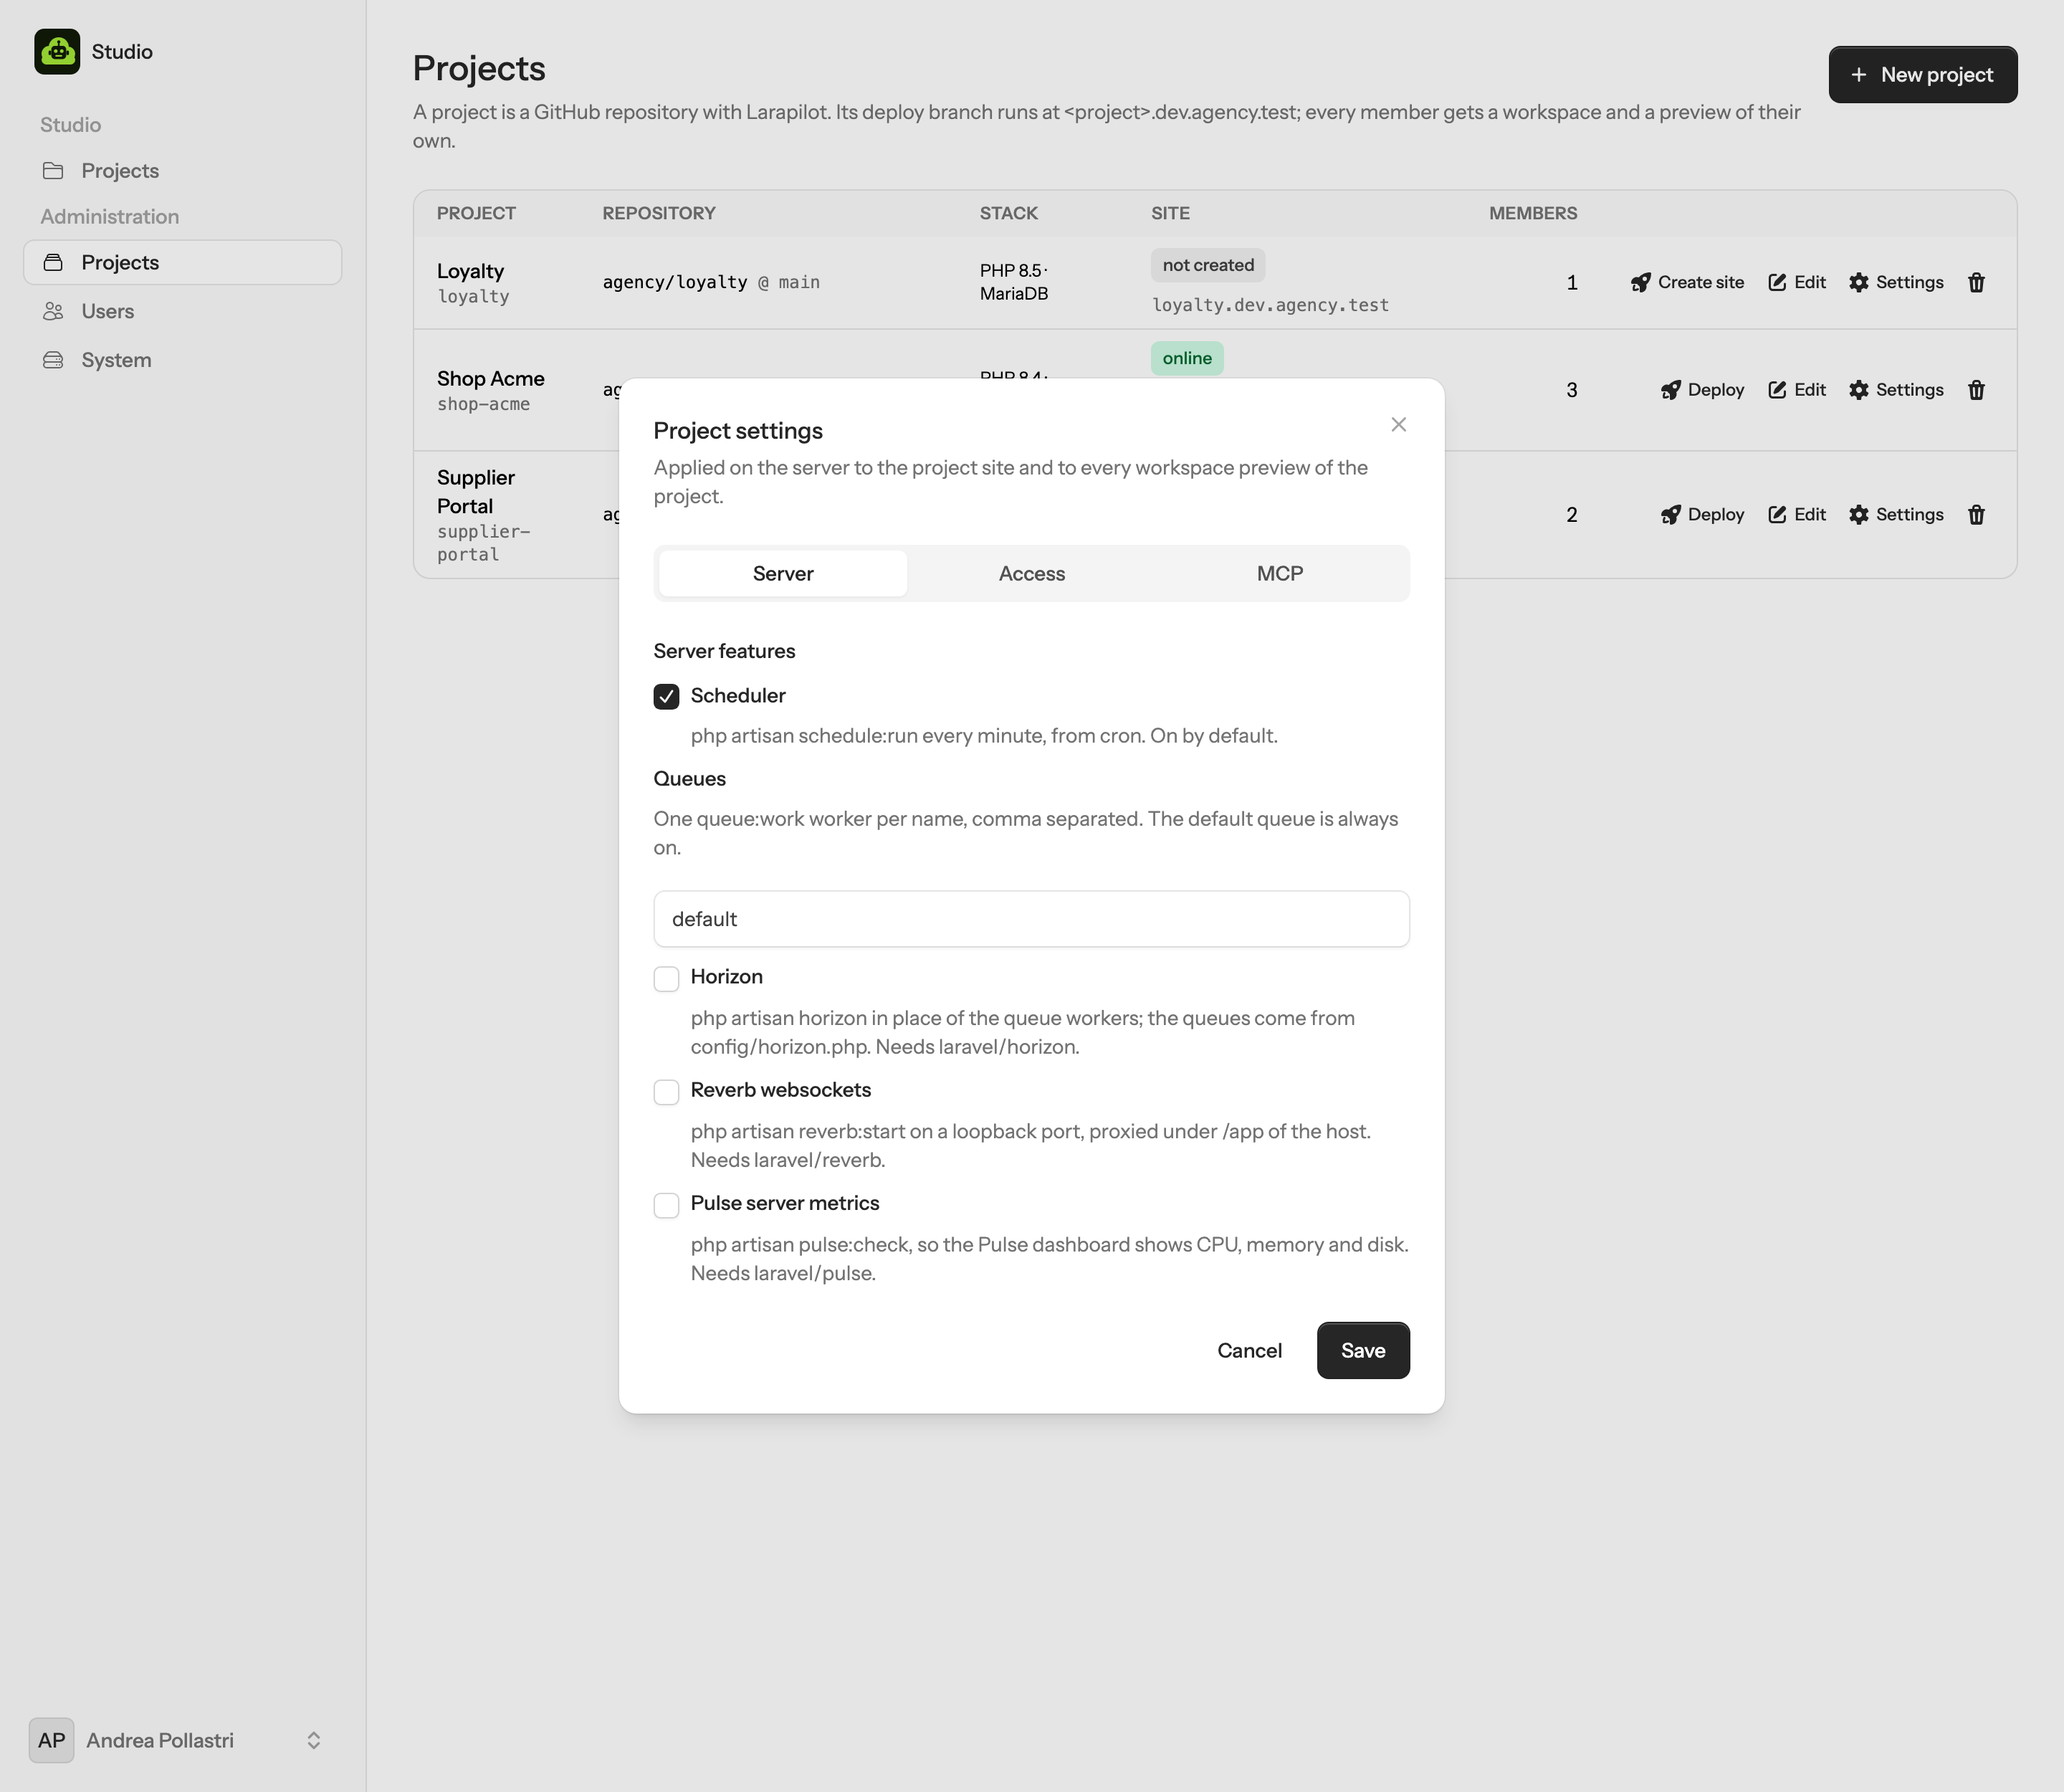Click the Edit pencil icon for Shop Acme

[1777, 390]
